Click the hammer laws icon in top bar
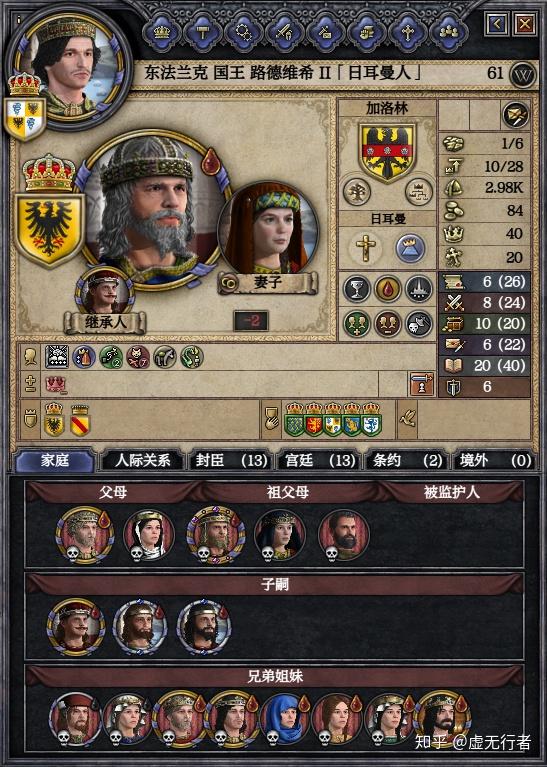The width and height of the screenshot is (547, 767). (203, 32)
